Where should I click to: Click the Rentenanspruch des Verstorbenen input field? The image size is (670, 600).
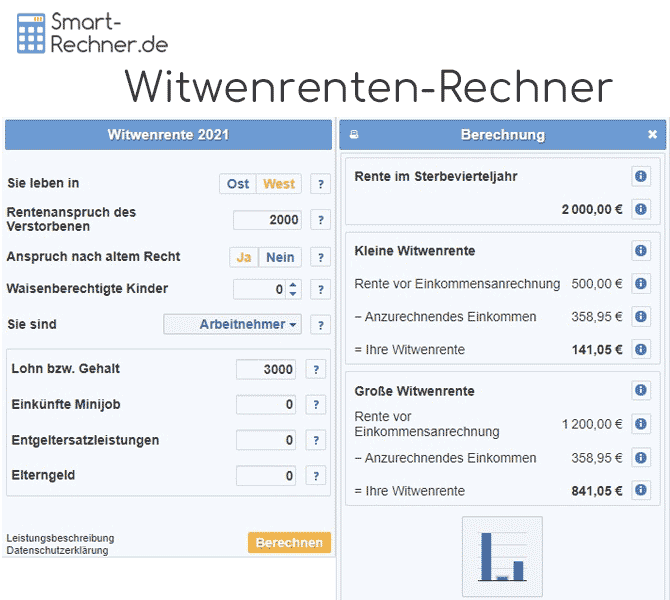pyautogui.click(x=267, y=220)
